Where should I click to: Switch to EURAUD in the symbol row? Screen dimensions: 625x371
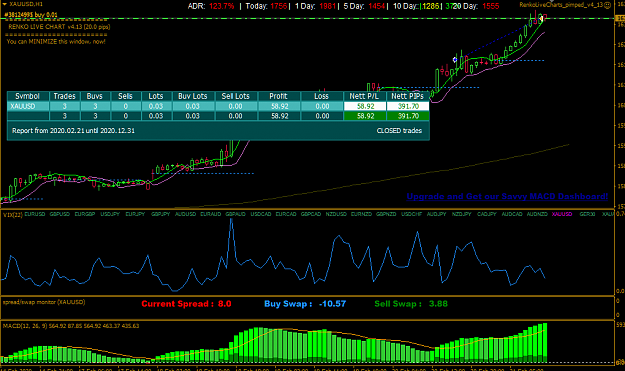210,214
